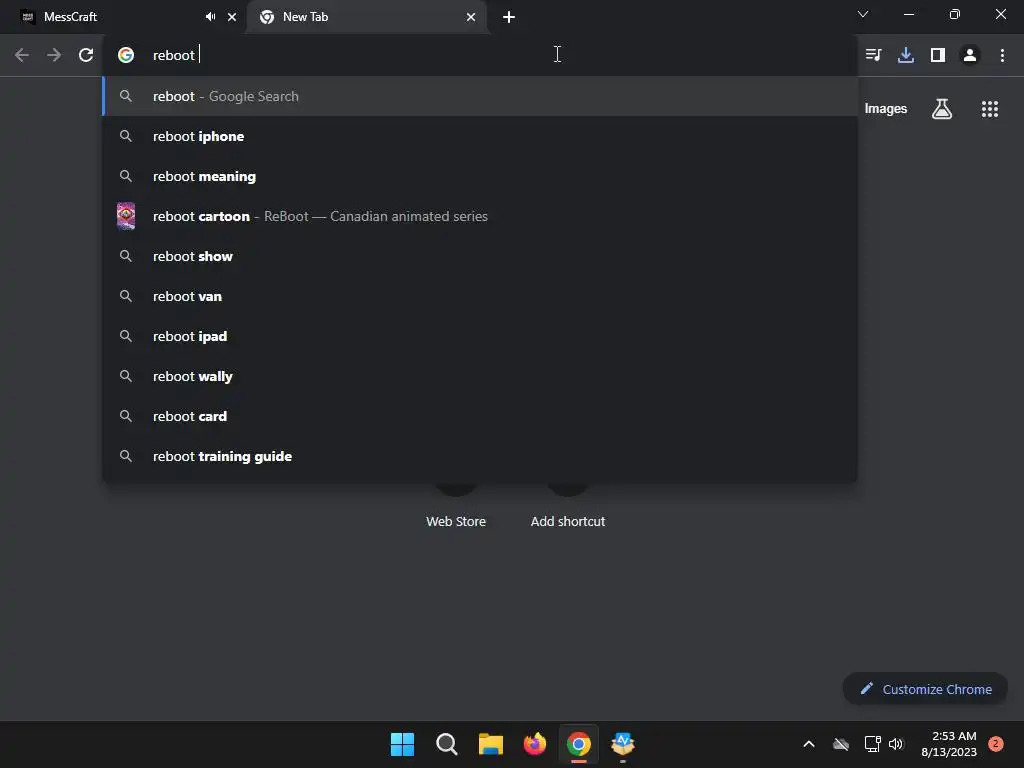This screenshot has height=768, width=1024.
Task: Pick the 'reboot show' suggestion
Action: coord(480,256)
